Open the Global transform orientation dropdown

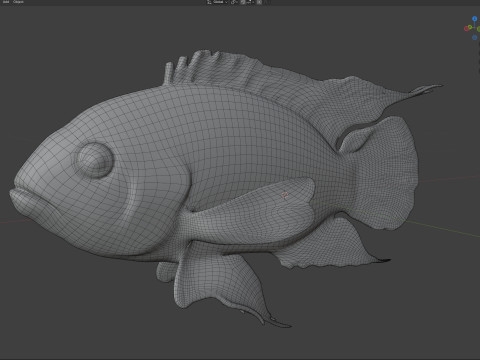[x=217, y=2]
